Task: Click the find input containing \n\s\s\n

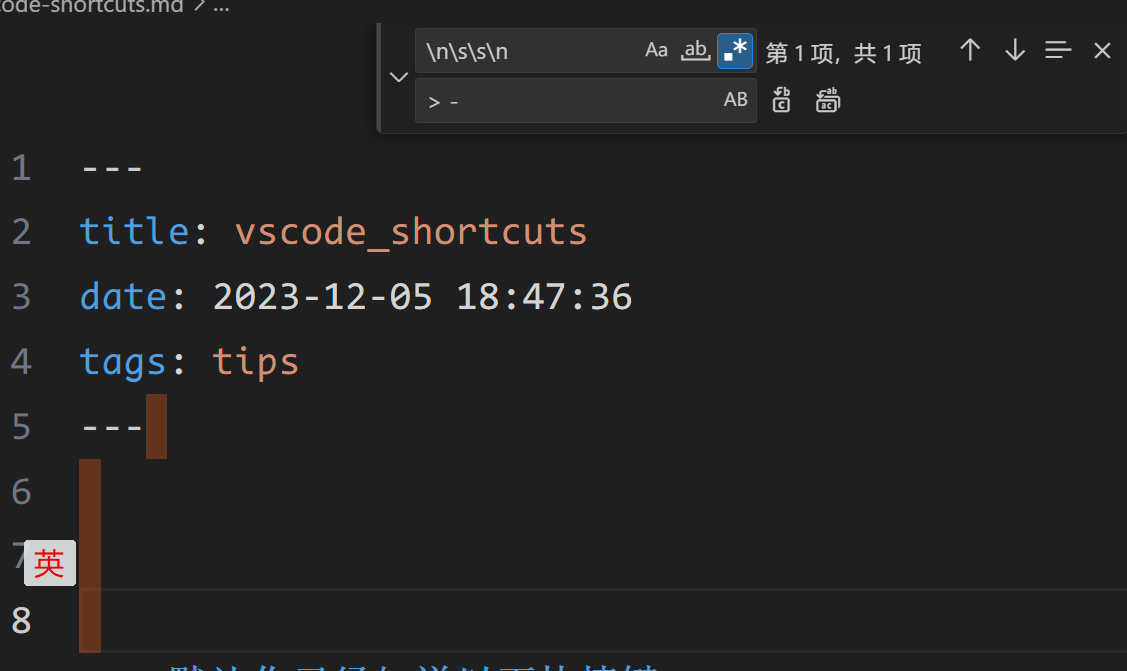Action: pyautogui.click(x=529, y=51)
